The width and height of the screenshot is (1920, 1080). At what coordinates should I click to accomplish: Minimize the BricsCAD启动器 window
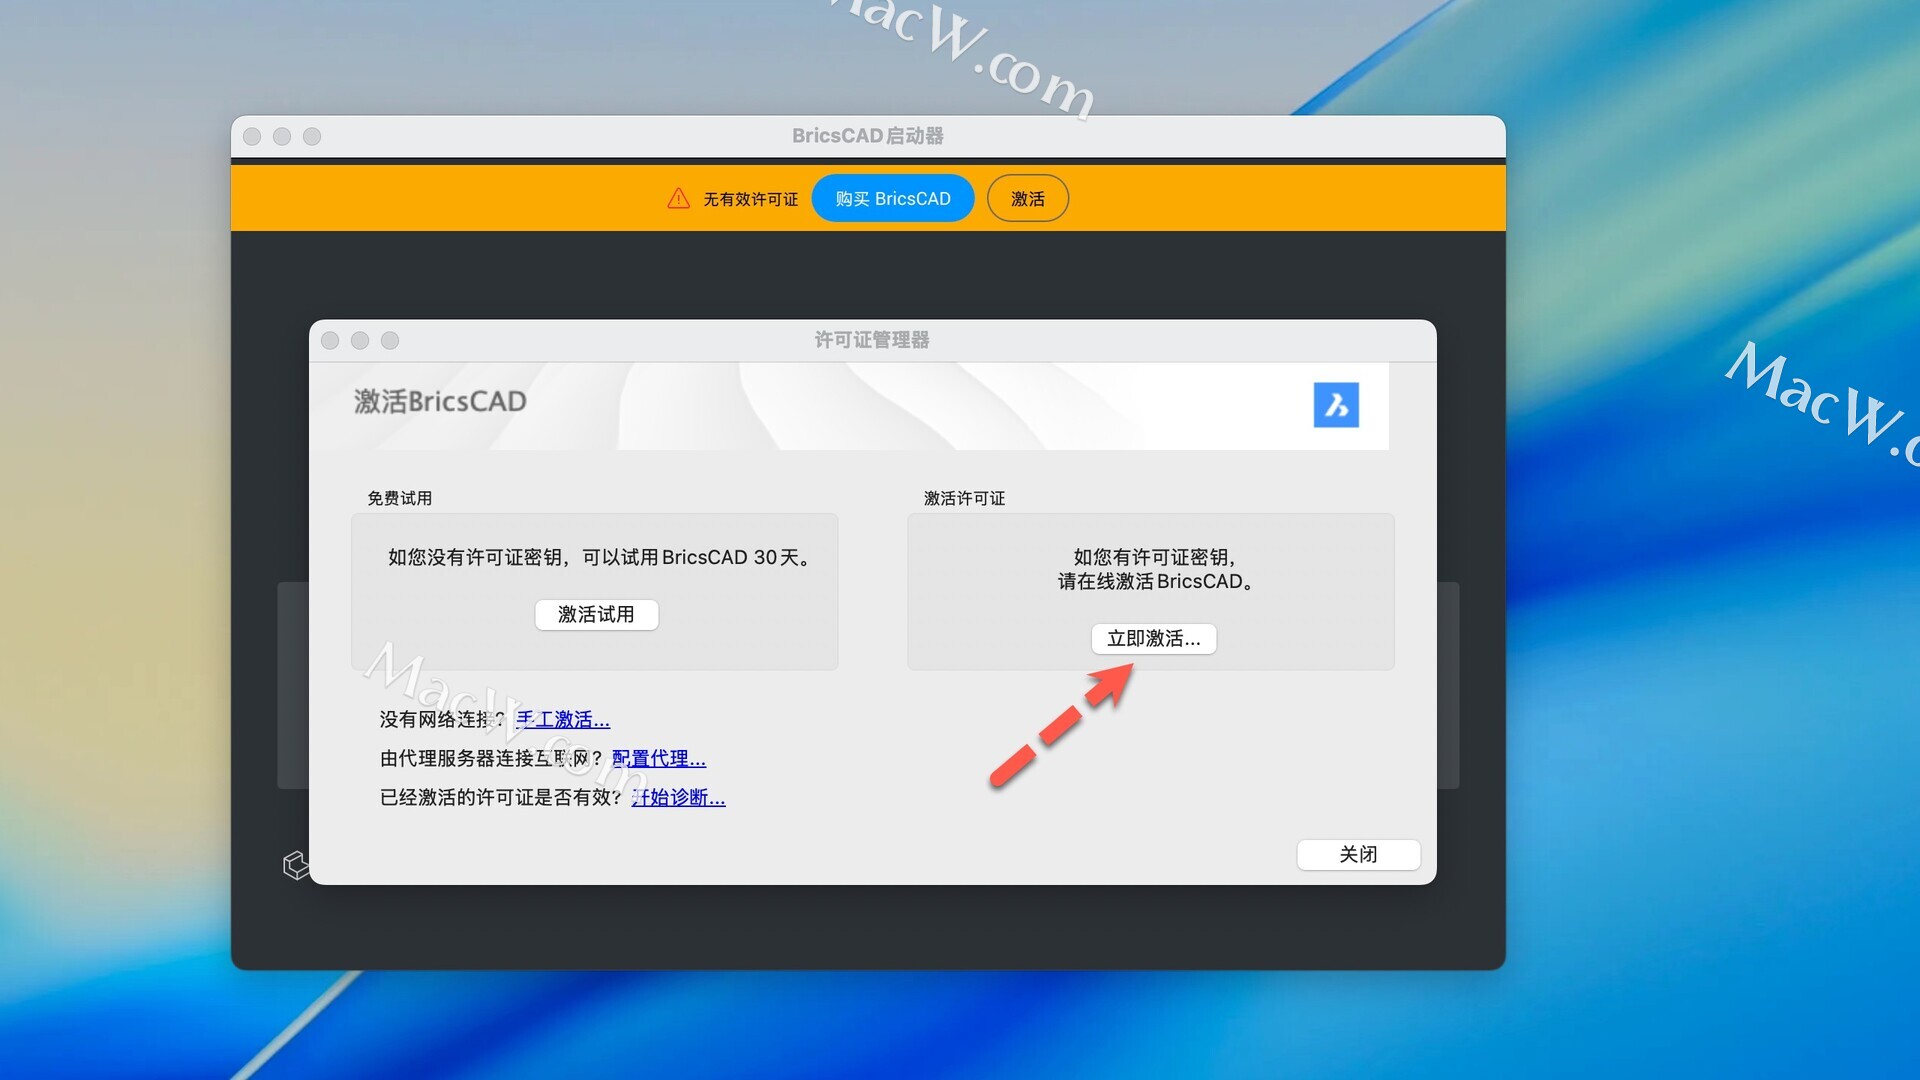(282, 136)
